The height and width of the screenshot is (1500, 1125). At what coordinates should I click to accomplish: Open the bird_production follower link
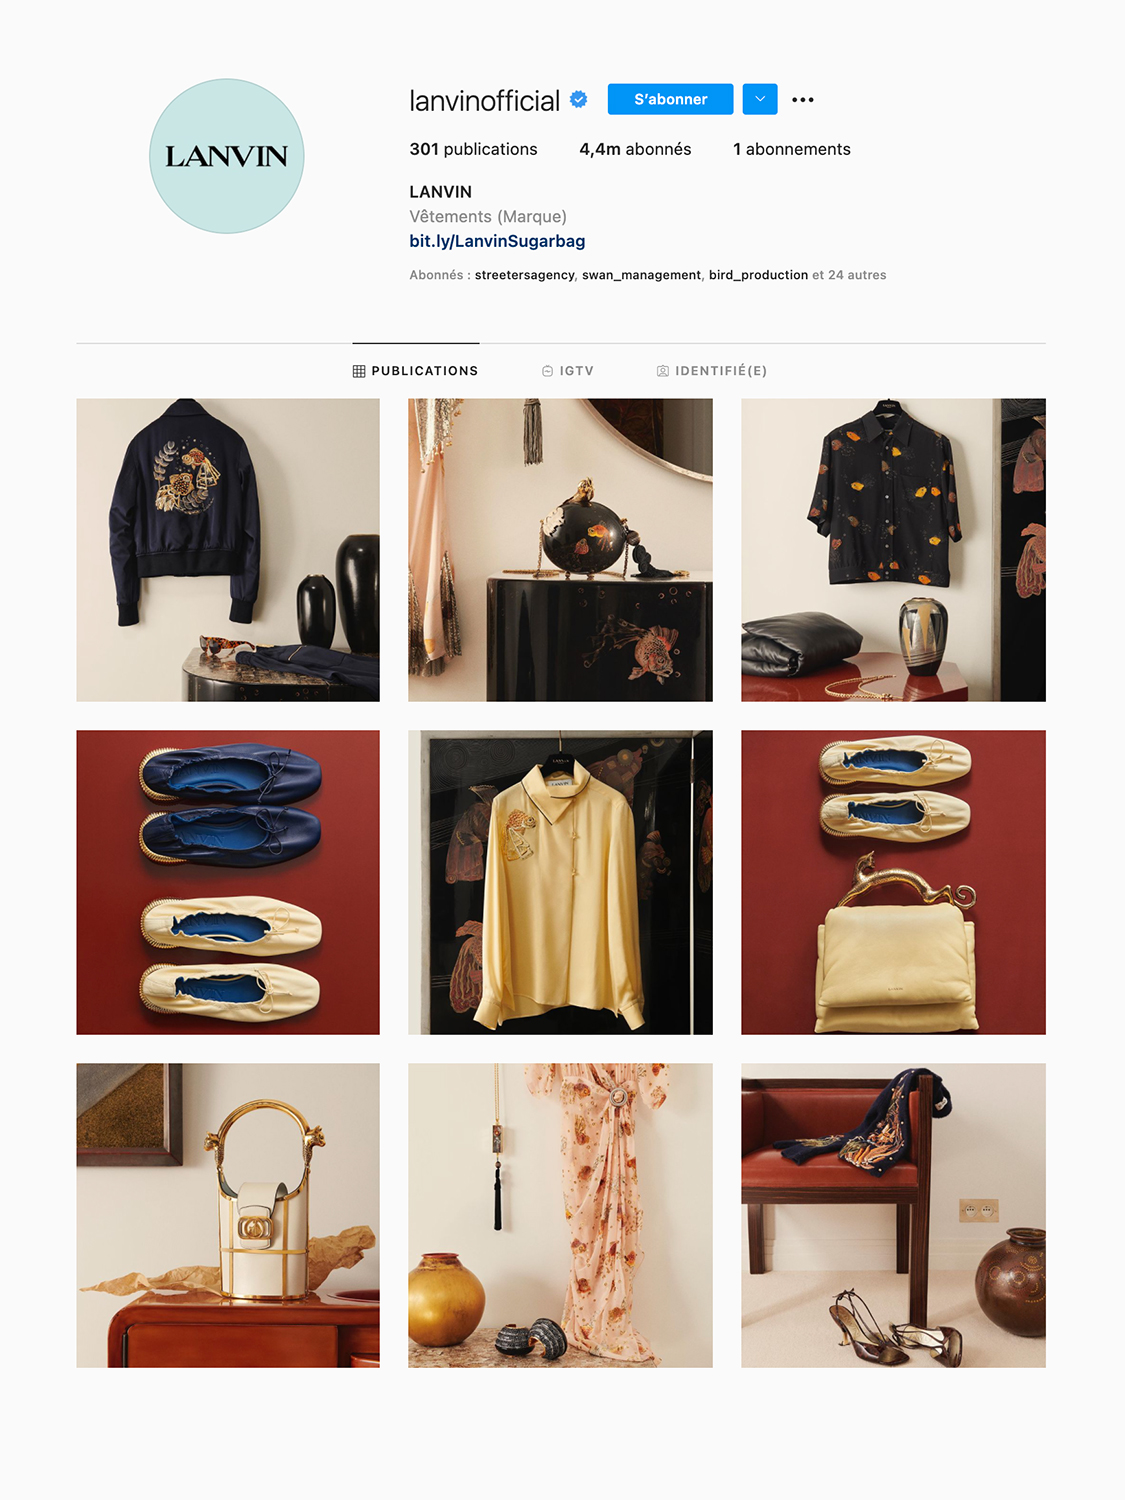tap(758, 275)
